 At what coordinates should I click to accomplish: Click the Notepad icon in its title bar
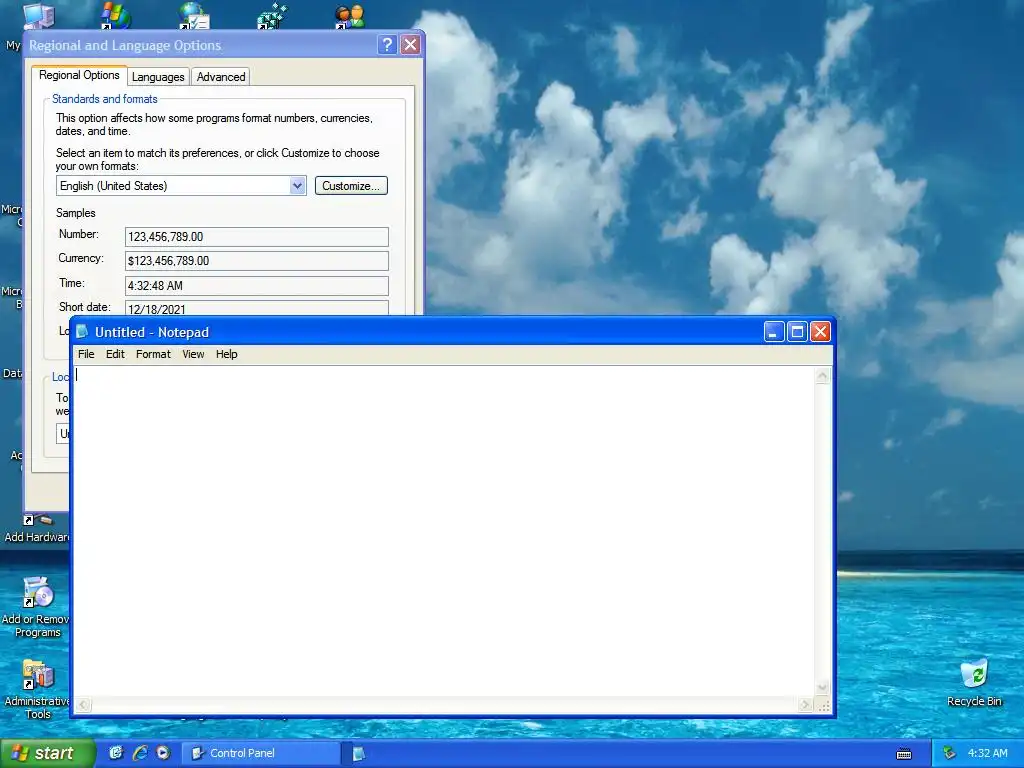pos(82,332)
